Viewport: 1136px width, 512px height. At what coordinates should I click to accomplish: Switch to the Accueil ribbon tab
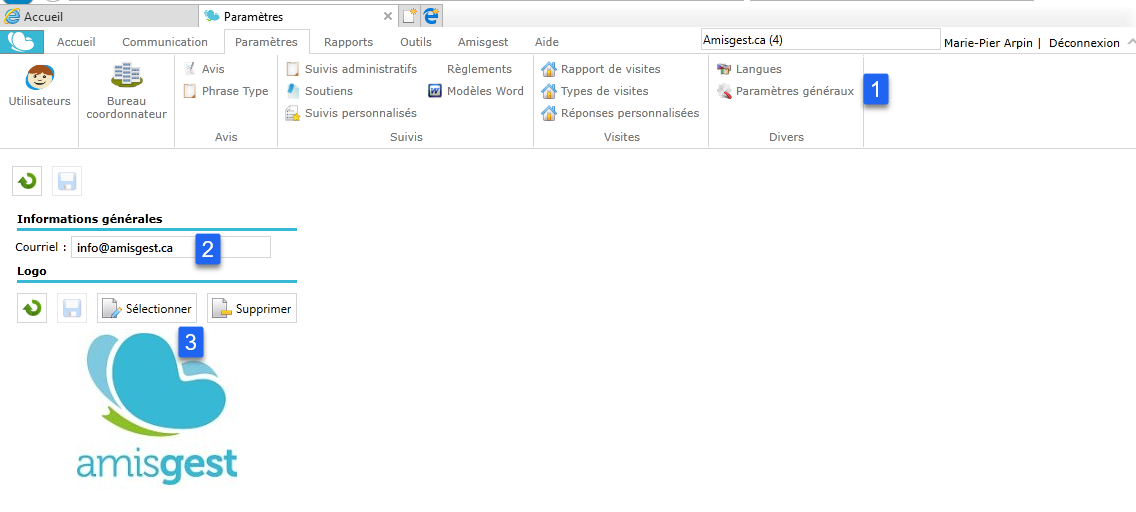(76, 42)
